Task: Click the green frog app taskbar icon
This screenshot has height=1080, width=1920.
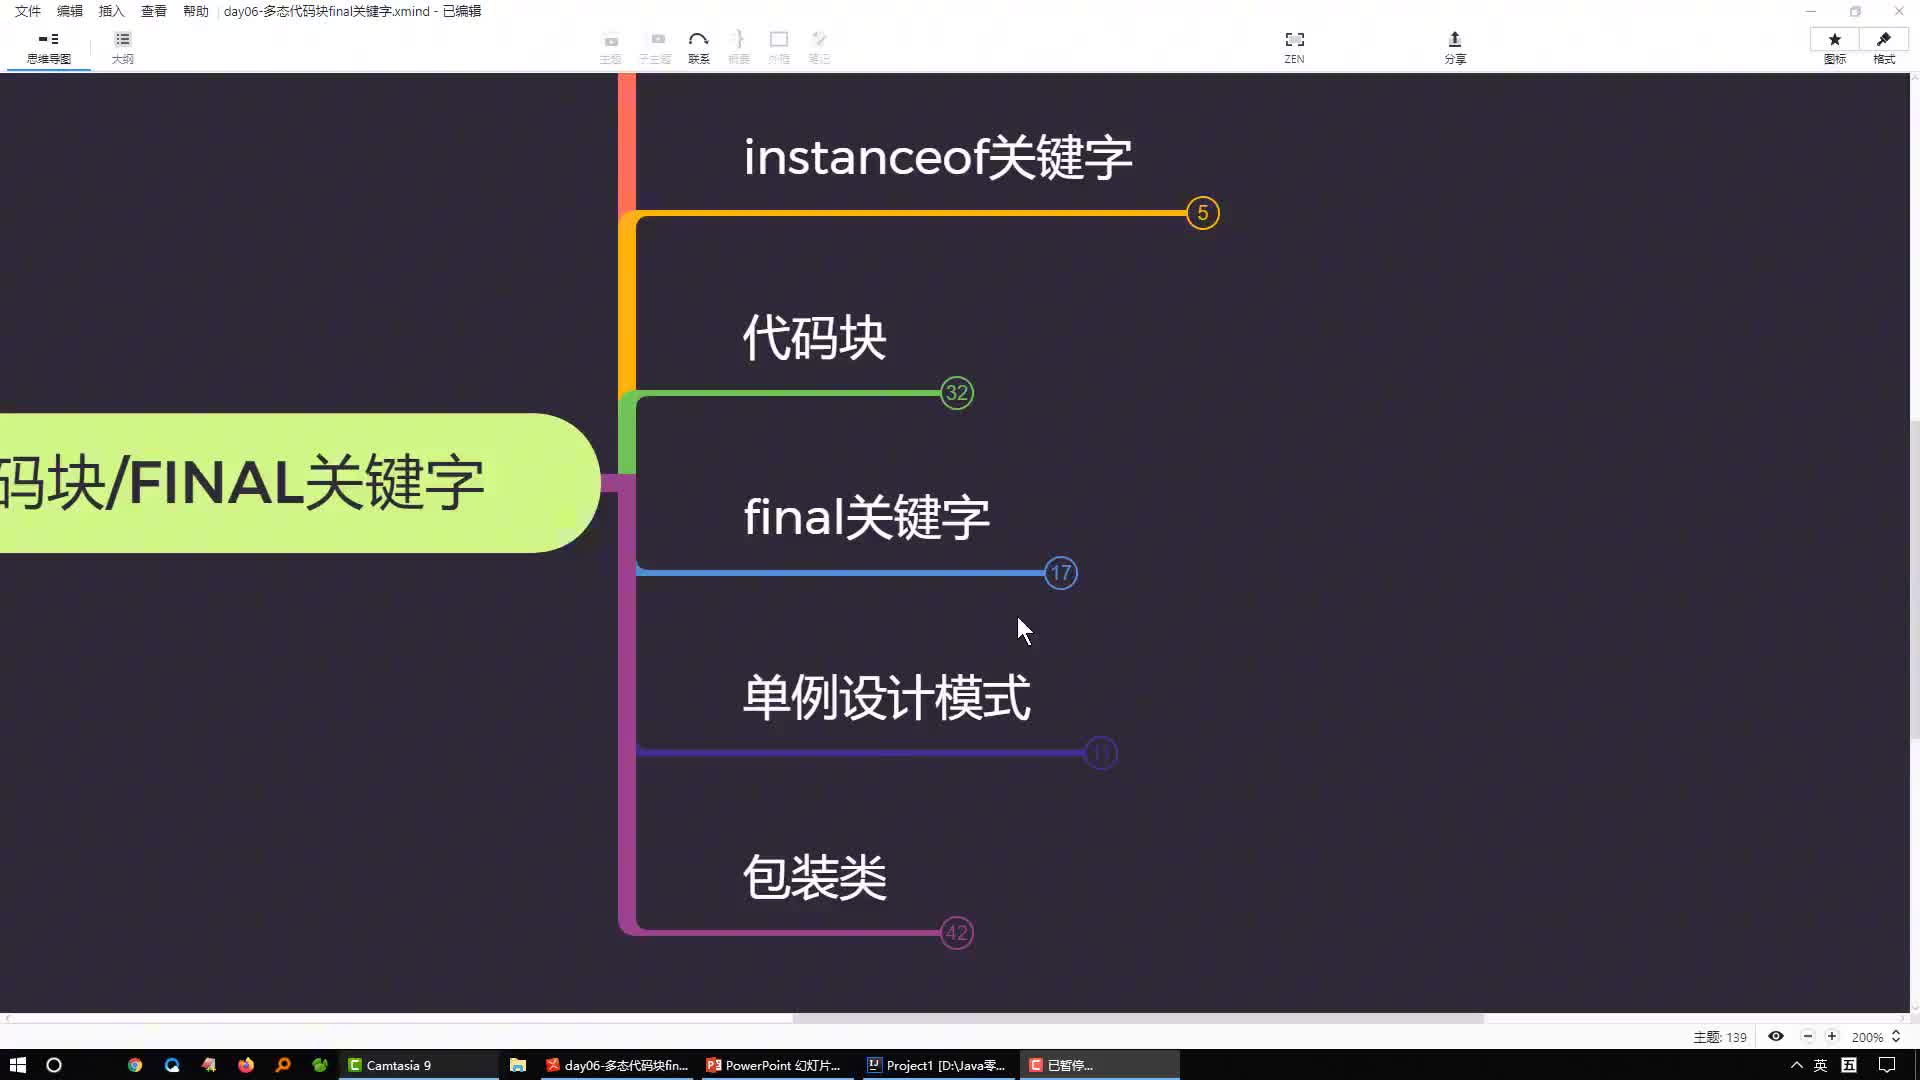Action: coord(320,1065)
